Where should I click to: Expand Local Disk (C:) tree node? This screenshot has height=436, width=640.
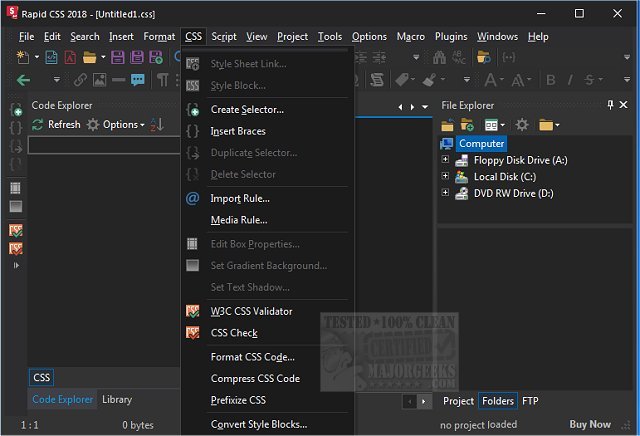click(x=445, y=176)
